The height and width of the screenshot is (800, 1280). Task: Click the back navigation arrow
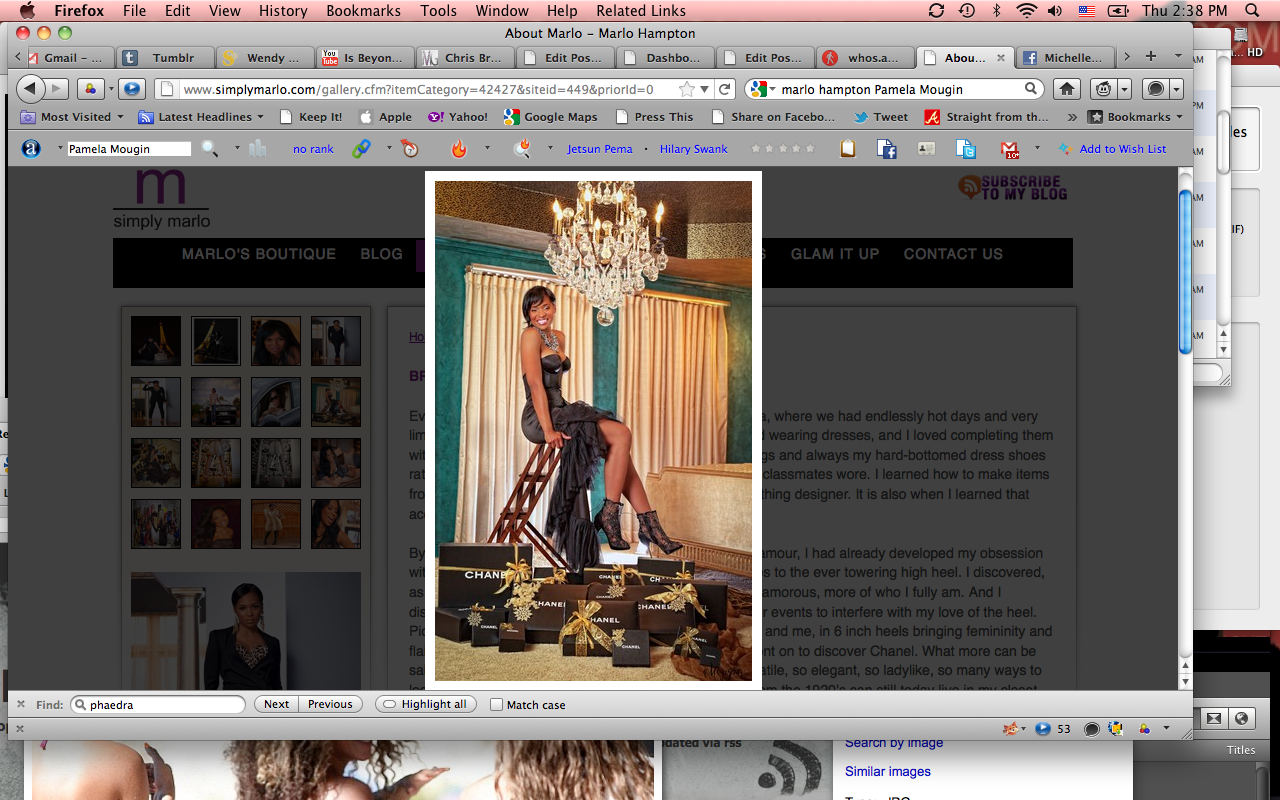tap(31, 89)
